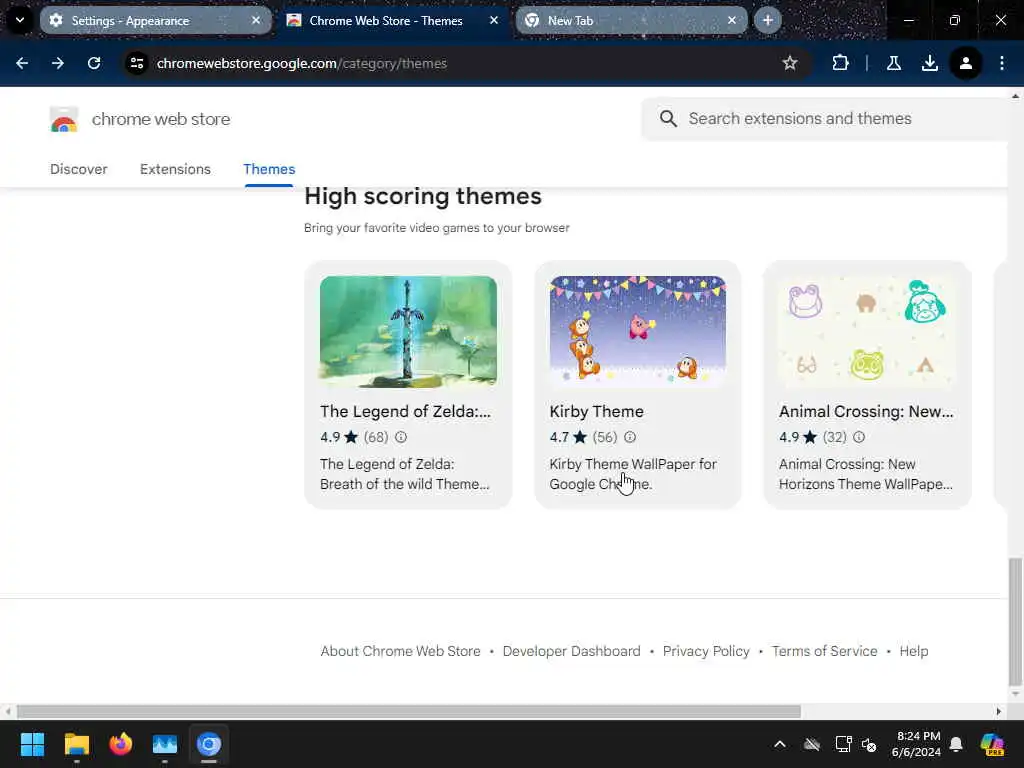The height and width of the screenshot is (768, 1024).
Task: Open the Downloads icon
Action: tap(930, 63)
